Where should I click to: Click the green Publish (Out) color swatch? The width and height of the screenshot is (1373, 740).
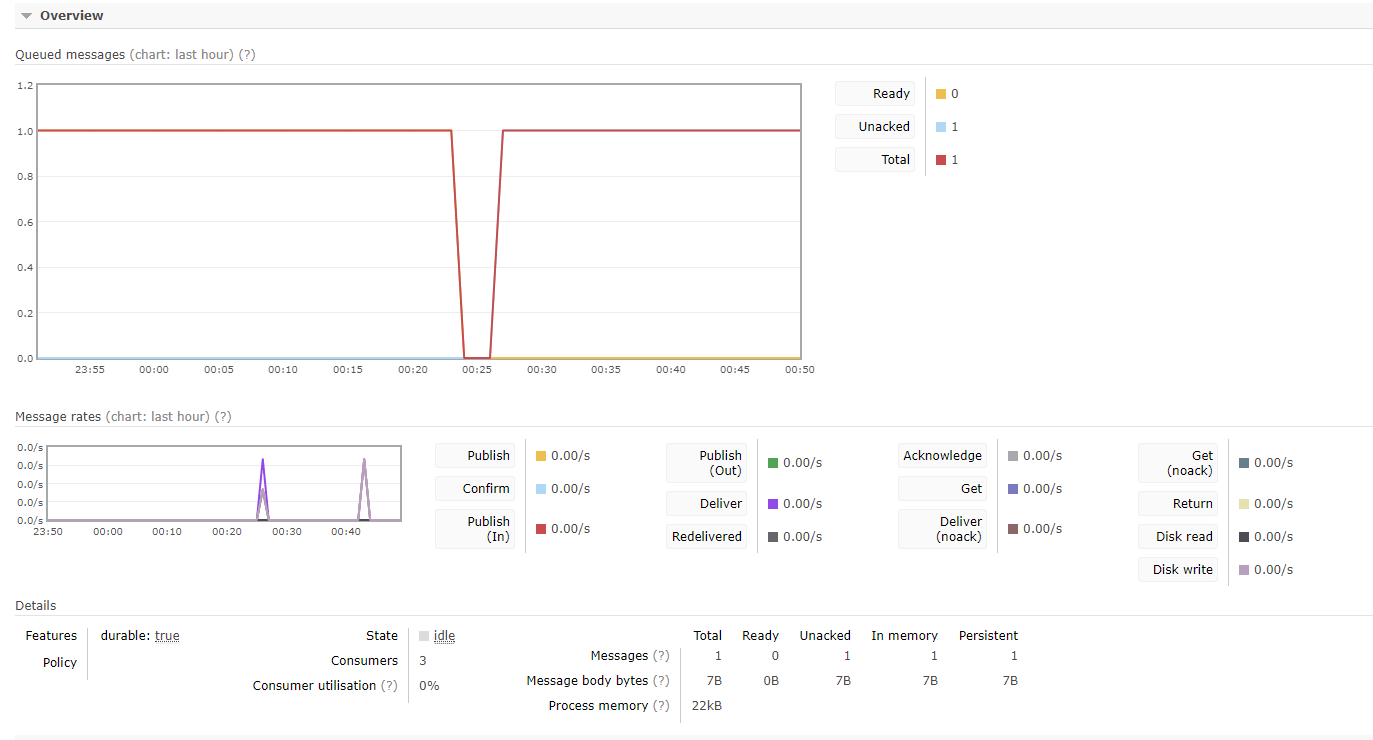click(x=773, y=463)
